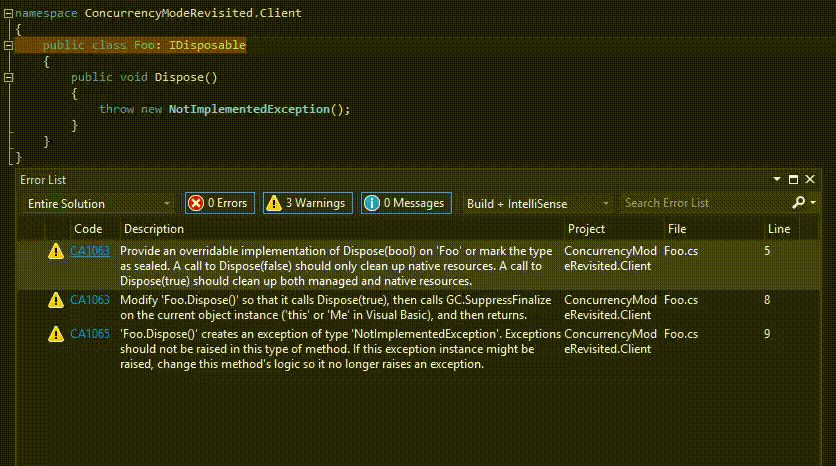The height and width of the screenshot is (466, 836).
Task: Open search options dropdown arrow
Action: (813, 203)
